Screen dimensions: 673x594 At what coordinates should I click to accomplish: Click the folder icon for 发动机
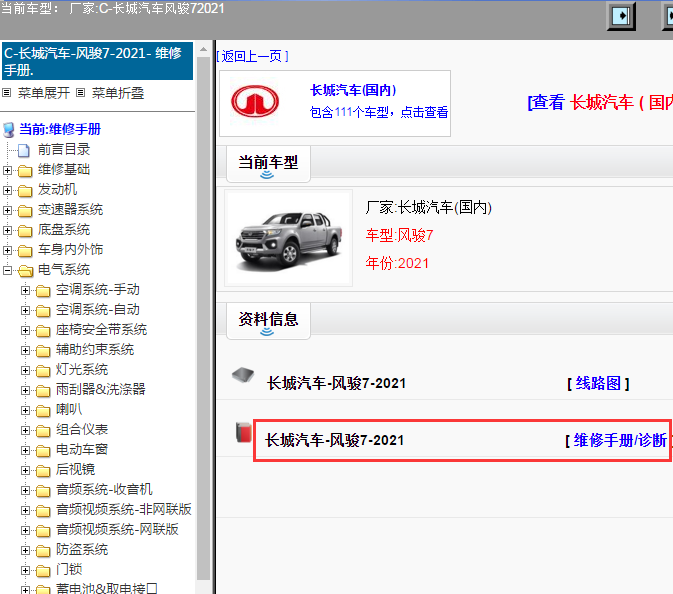point(25,191)
